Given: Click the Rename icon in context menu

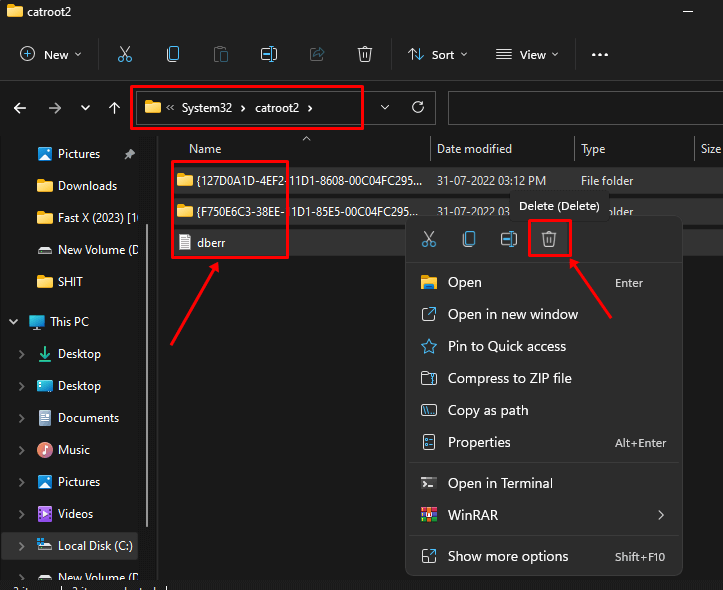Looking at the screenshot, I should pos(508,239).
